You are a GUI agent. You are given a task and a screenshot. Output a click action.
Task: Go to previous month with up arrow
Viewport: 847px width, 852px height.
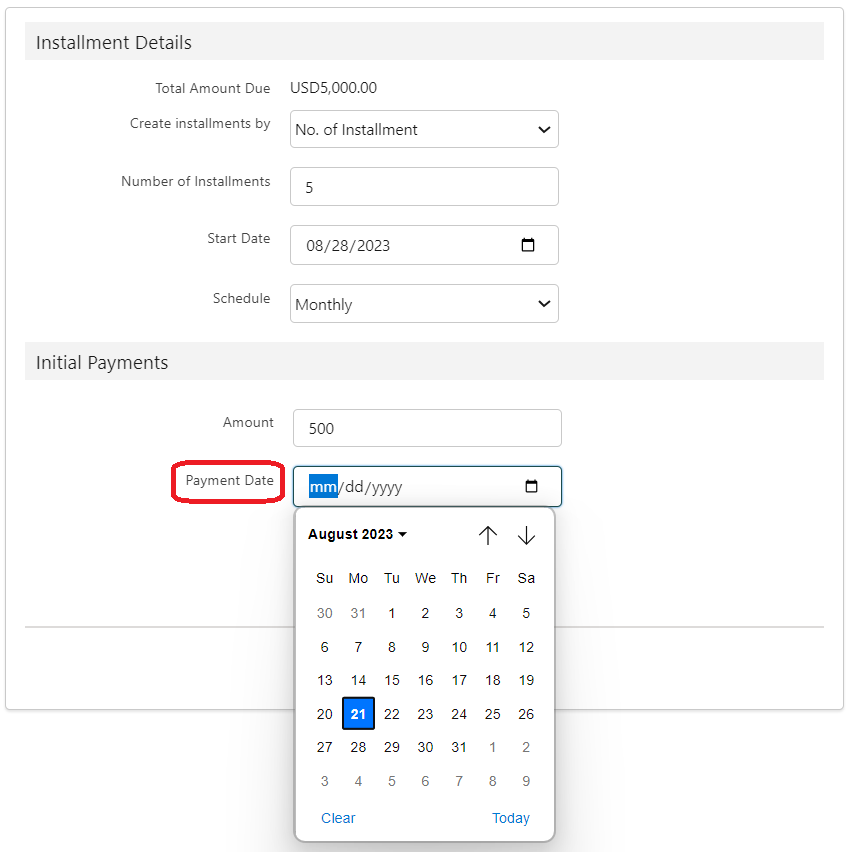488,535
